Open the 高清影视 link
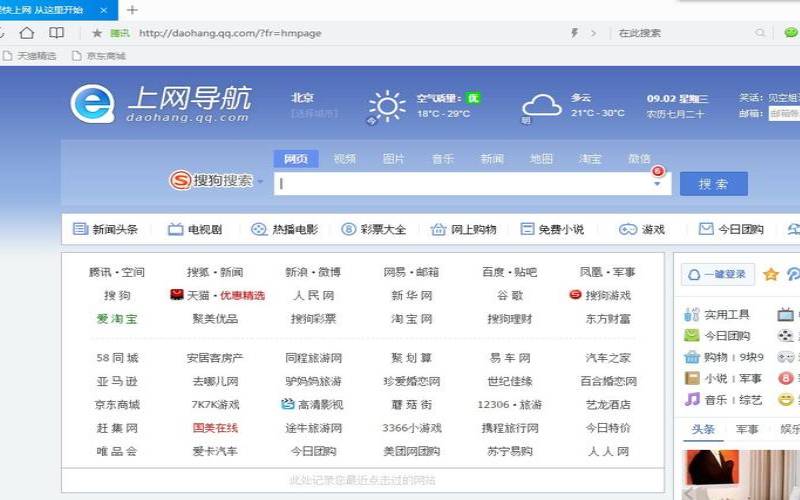800x500 pixels. pyautogui.click(x=312, y=405)
